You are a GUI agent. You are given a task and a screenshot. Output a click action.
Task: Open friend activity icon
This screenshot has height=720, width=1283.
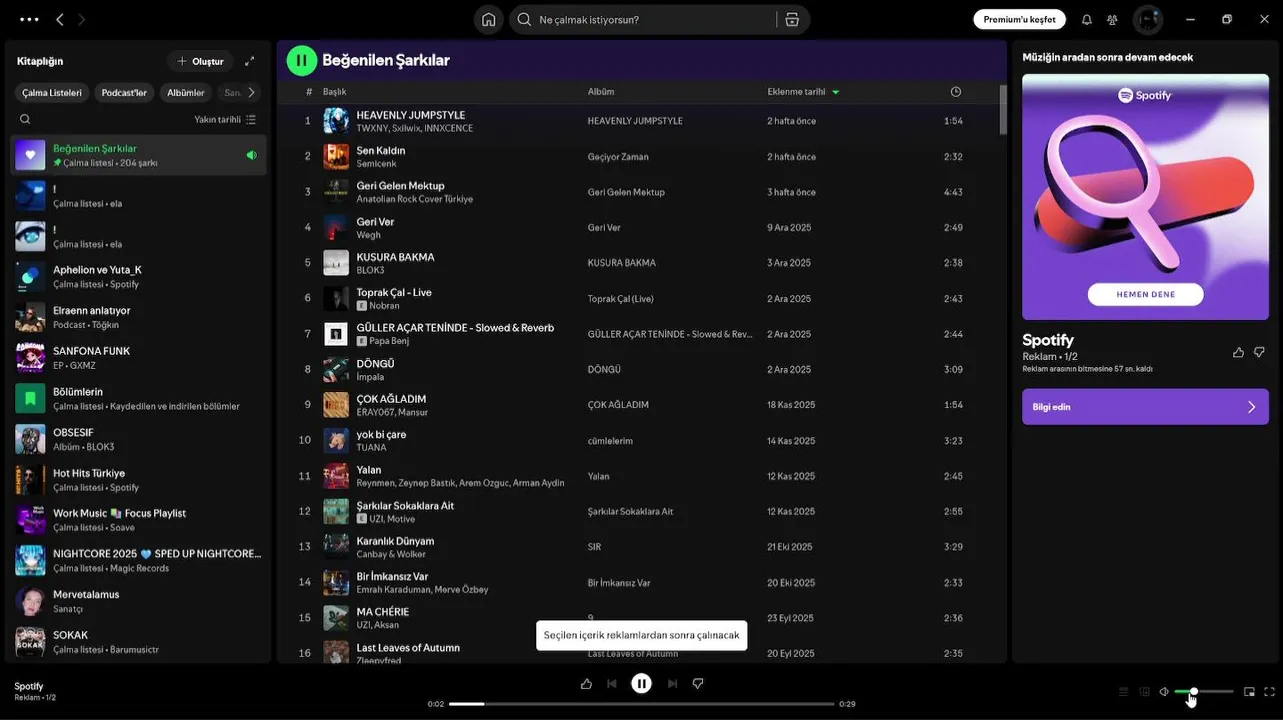click(x=1112, y=19)
